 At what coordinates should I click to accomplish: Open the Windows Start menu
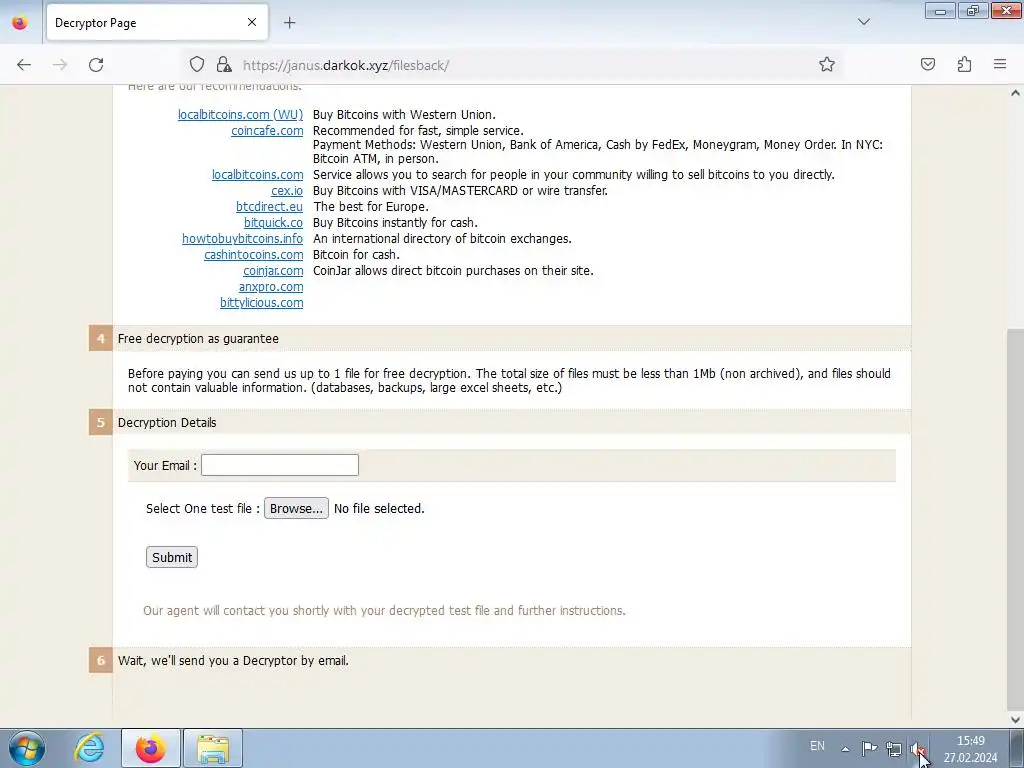[27, 748]
